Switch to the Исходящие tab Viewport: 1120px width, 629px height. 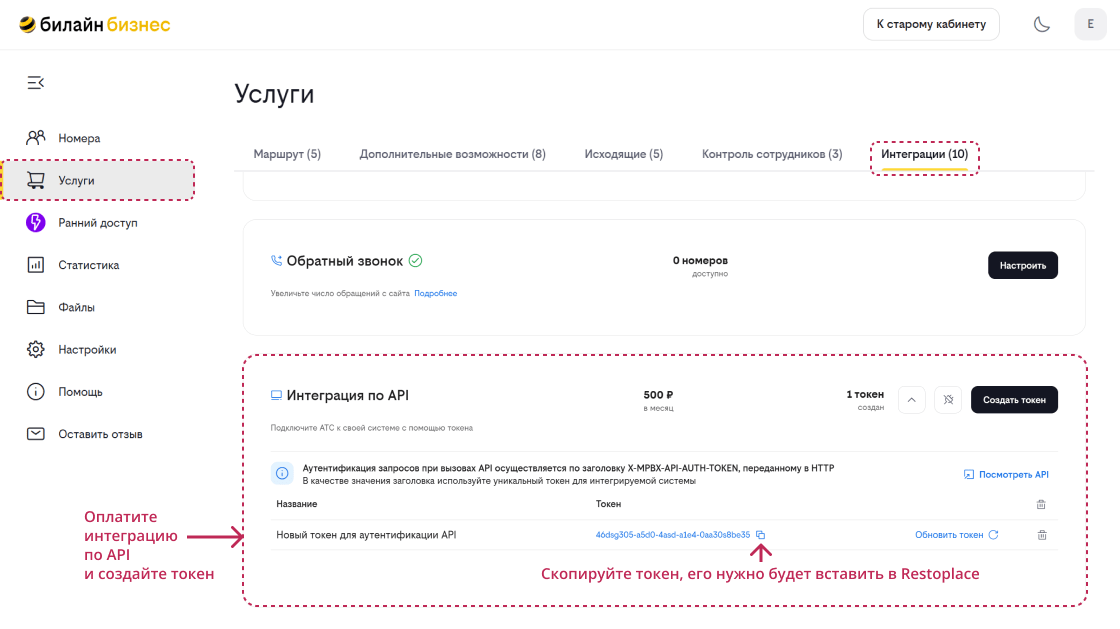pos(623,154)
